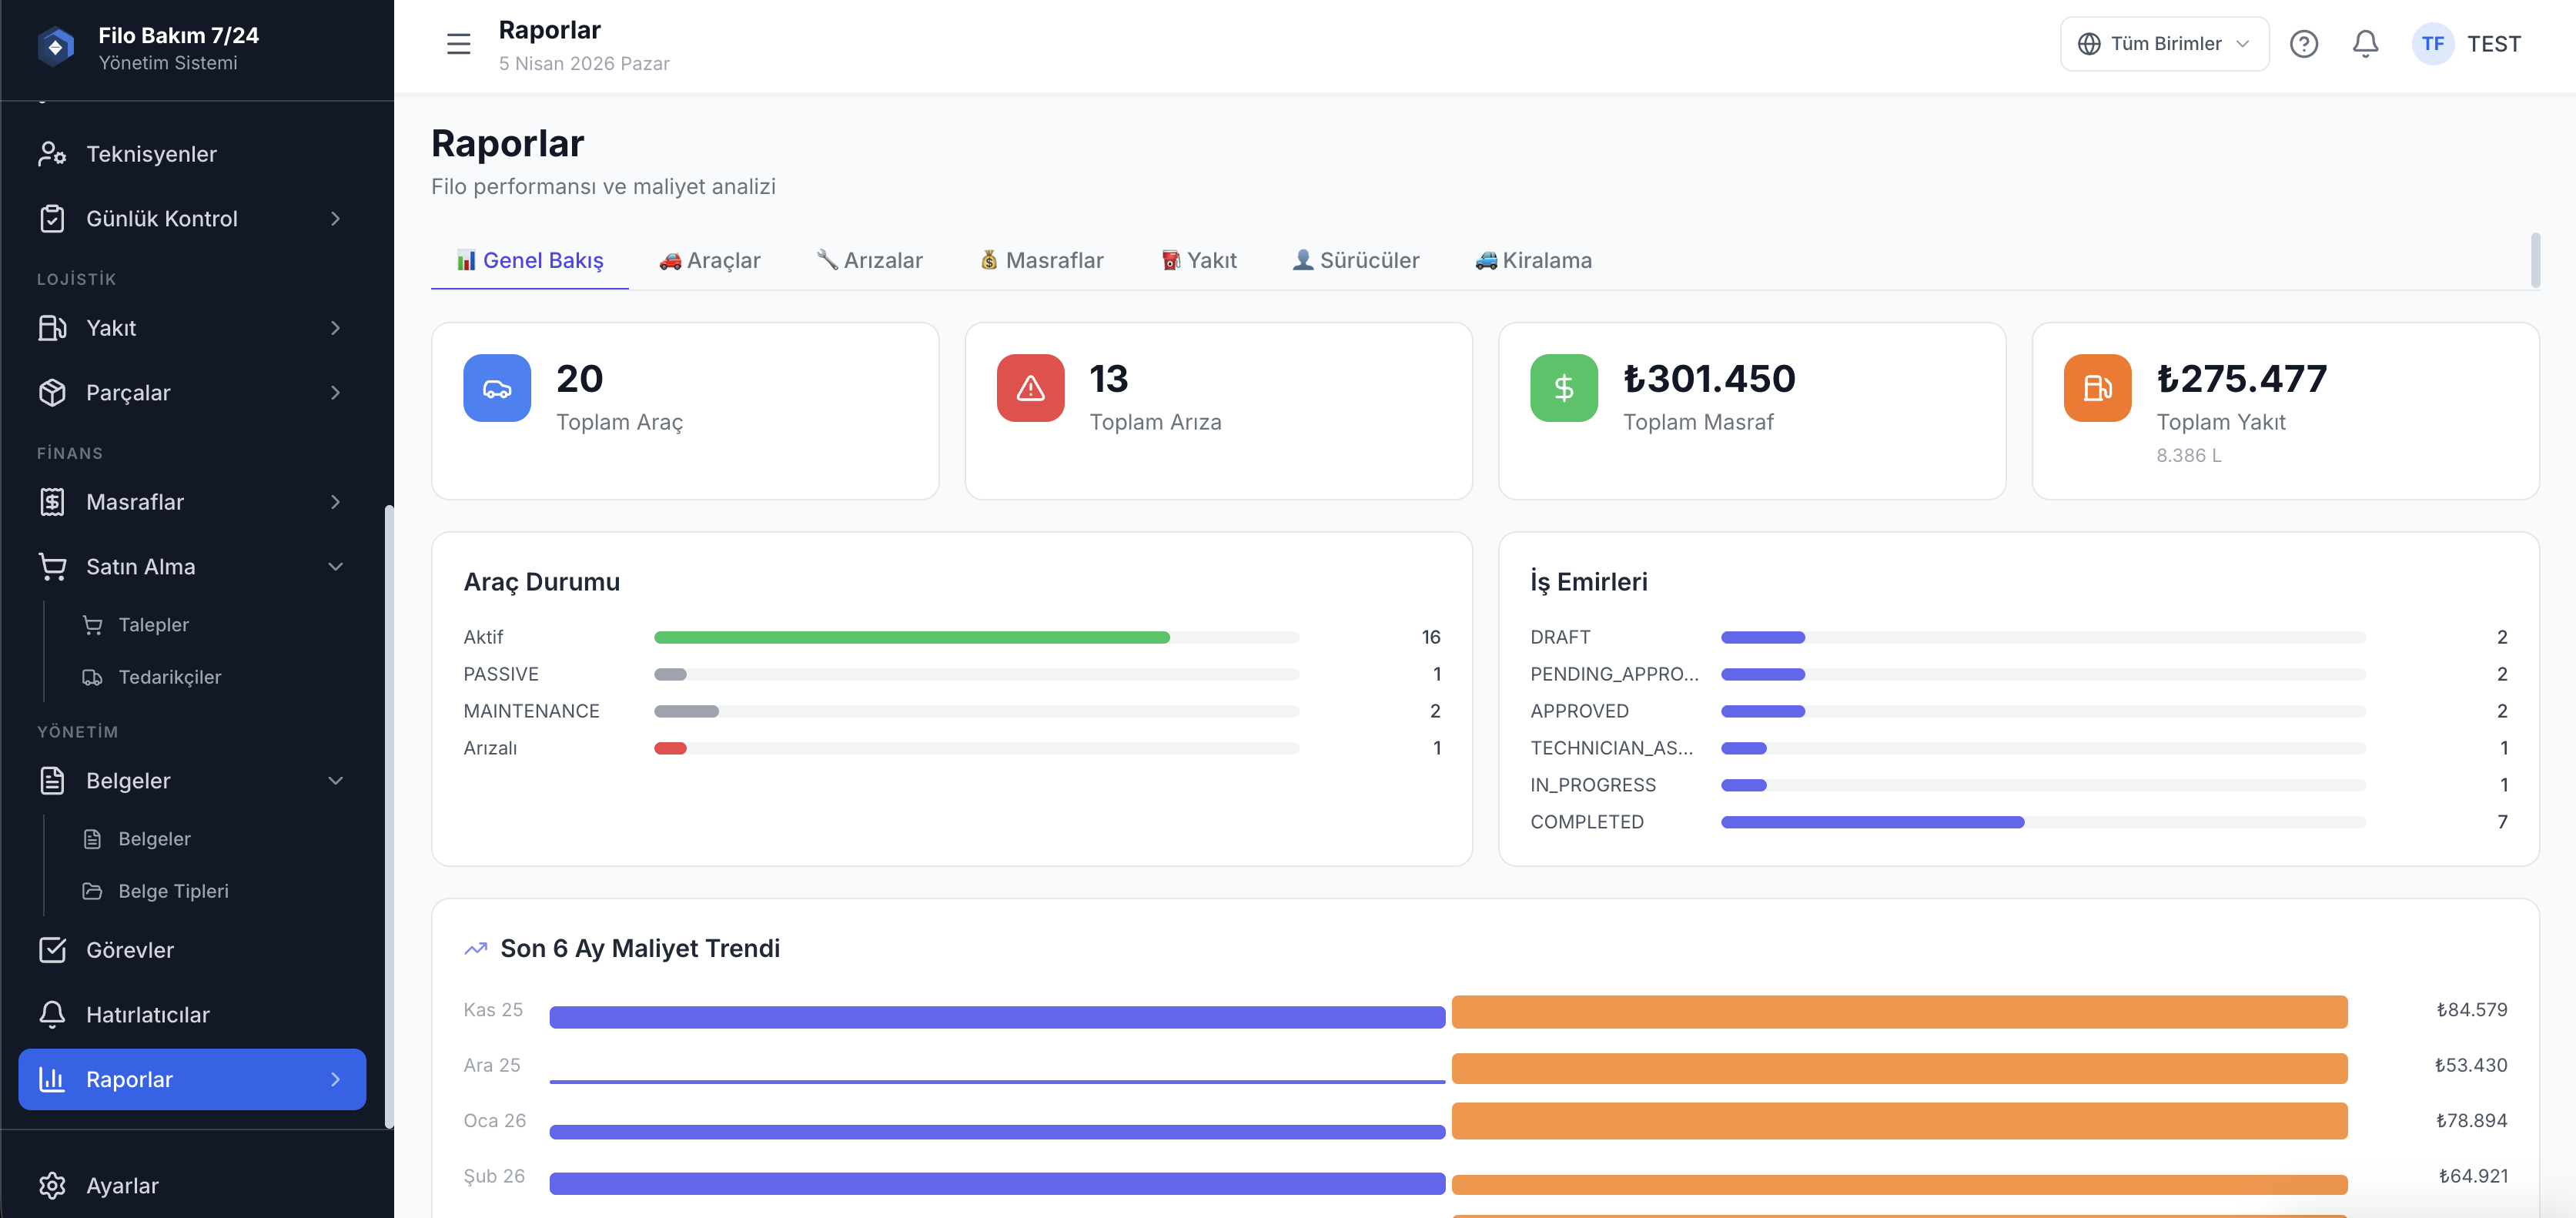Screen dimensions: 2576x1218
Task: Click the green dollar icon in Toplam Masraf card
Action: [1563, 388]
